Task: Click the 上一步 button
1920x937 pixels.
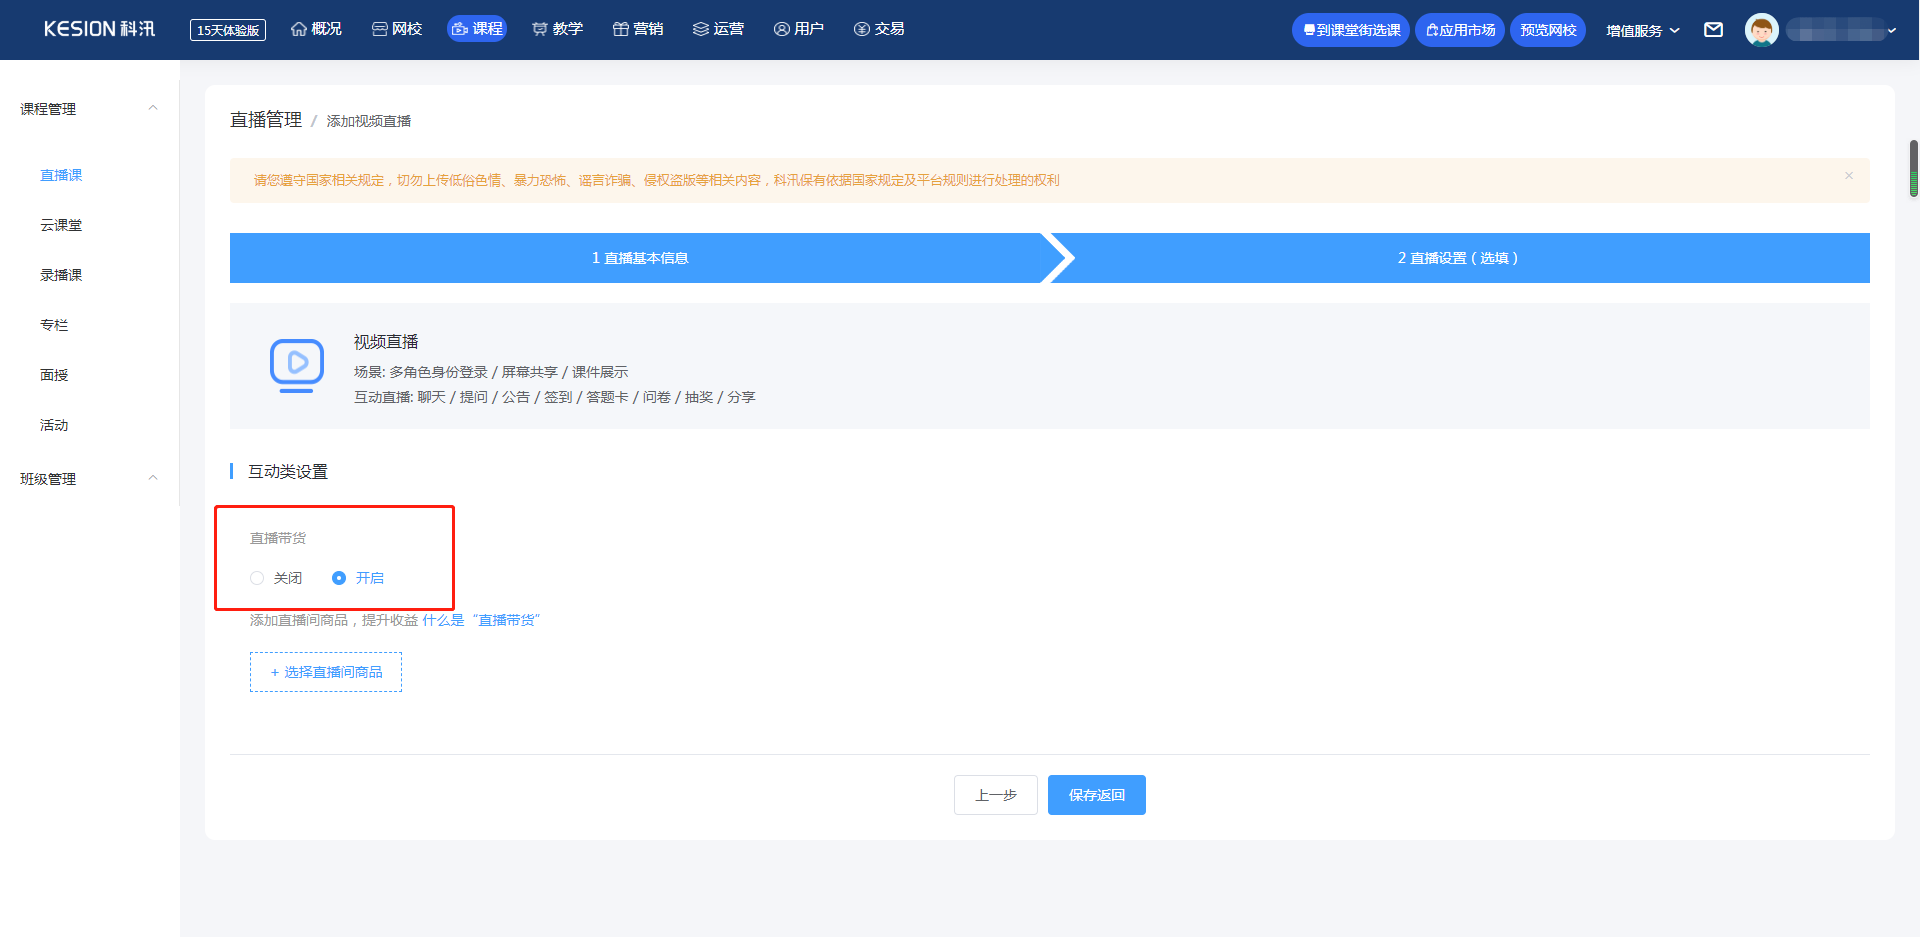Action: [996, 795]
